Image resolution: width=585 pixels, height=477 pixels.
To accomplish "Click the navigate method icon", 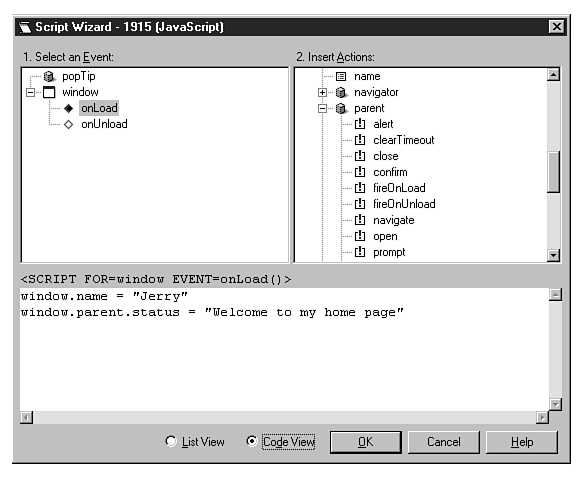I will pos(360,220).
